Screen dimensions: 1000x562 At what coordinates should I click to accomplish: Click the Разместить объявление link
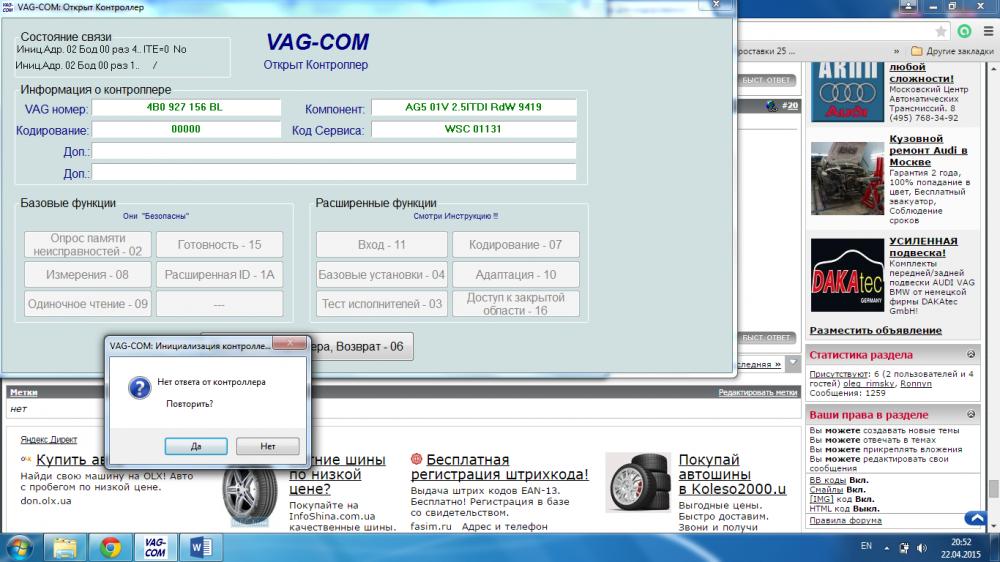click(875, 330)
